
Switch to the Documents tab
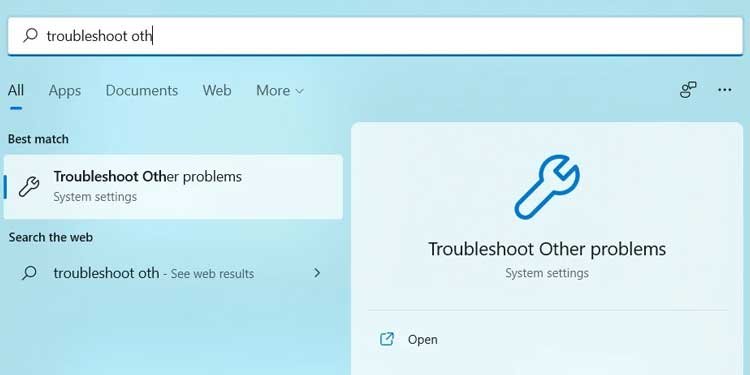coord(142,90)
